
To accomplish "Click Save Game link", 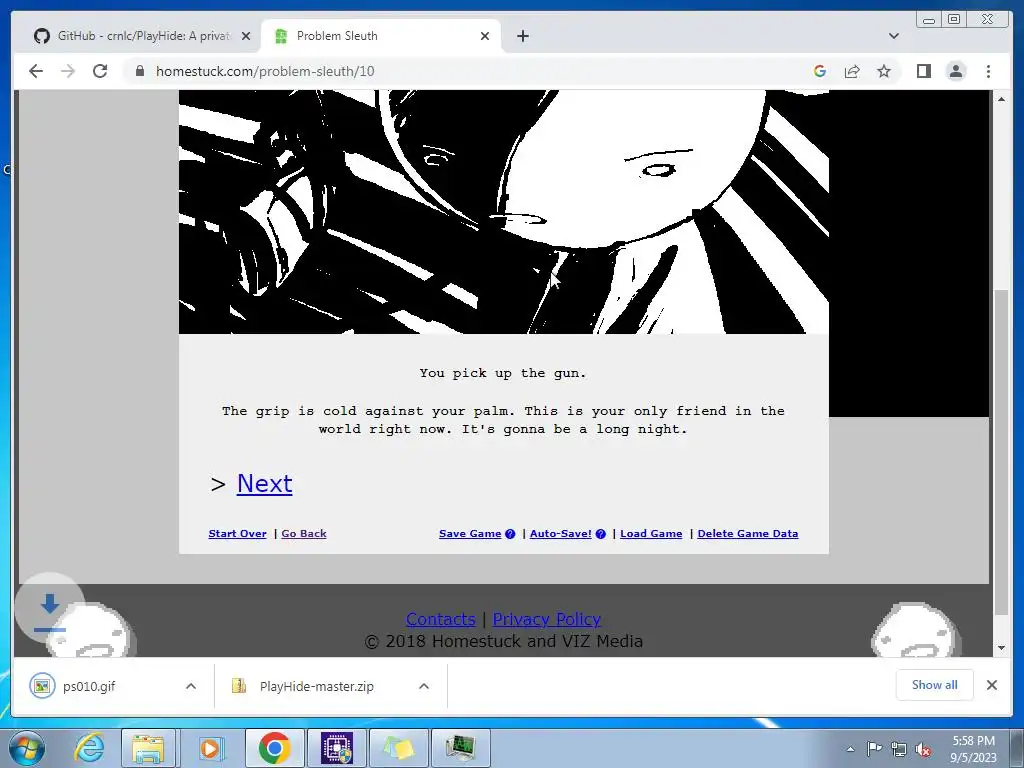I will (x=470, y=534).
